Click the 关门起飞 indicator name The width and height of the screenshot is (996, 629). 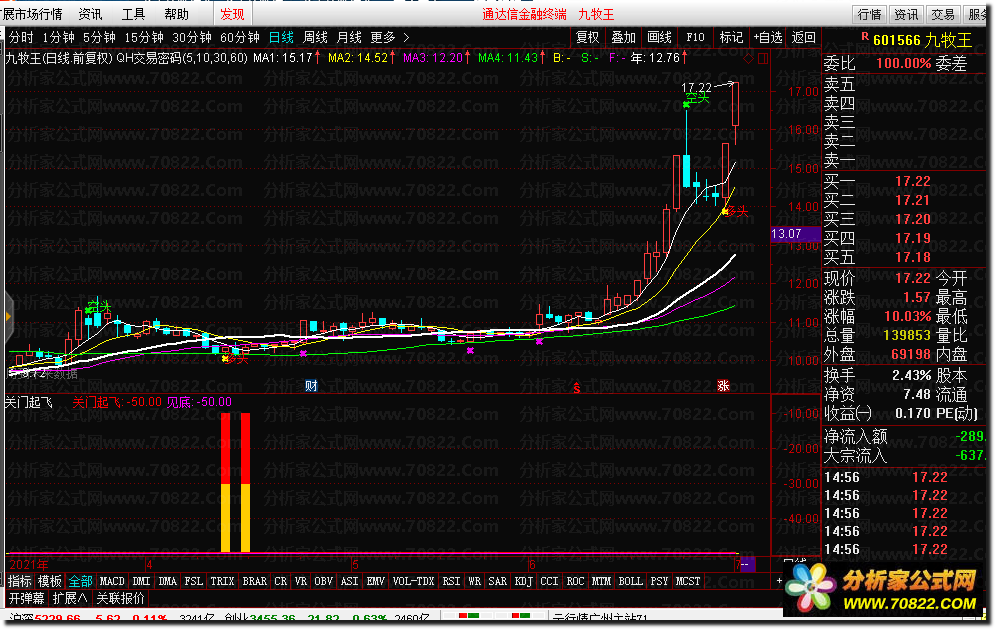point(28,402)
